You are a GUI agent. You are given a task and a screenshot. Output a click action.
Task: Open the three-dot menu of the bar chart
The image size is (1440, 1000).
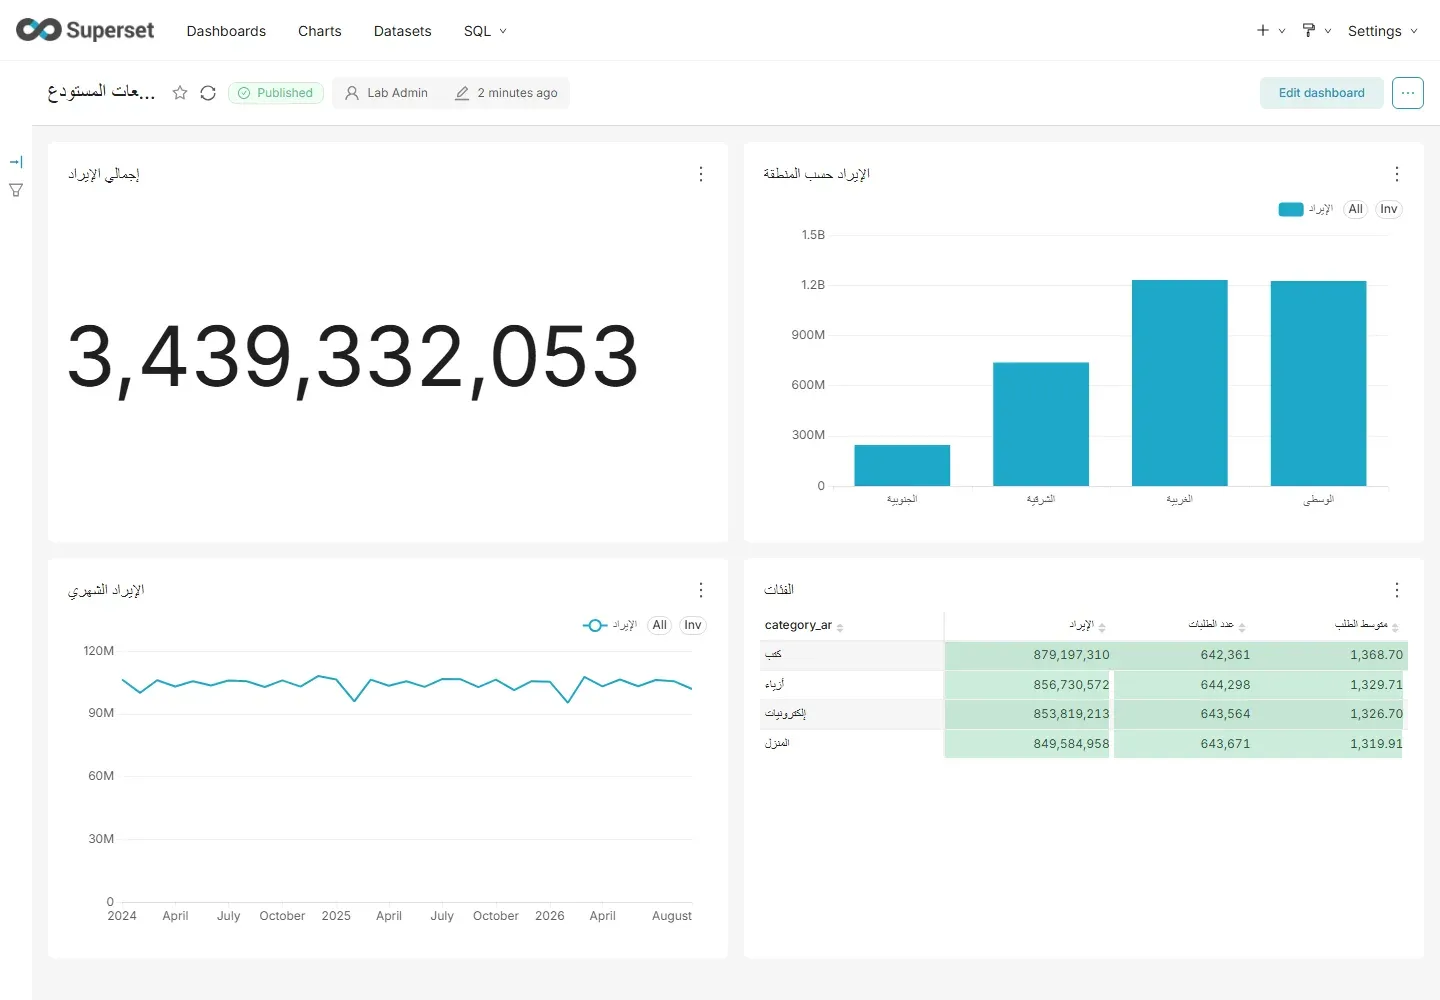click(x=1397, y=174)
